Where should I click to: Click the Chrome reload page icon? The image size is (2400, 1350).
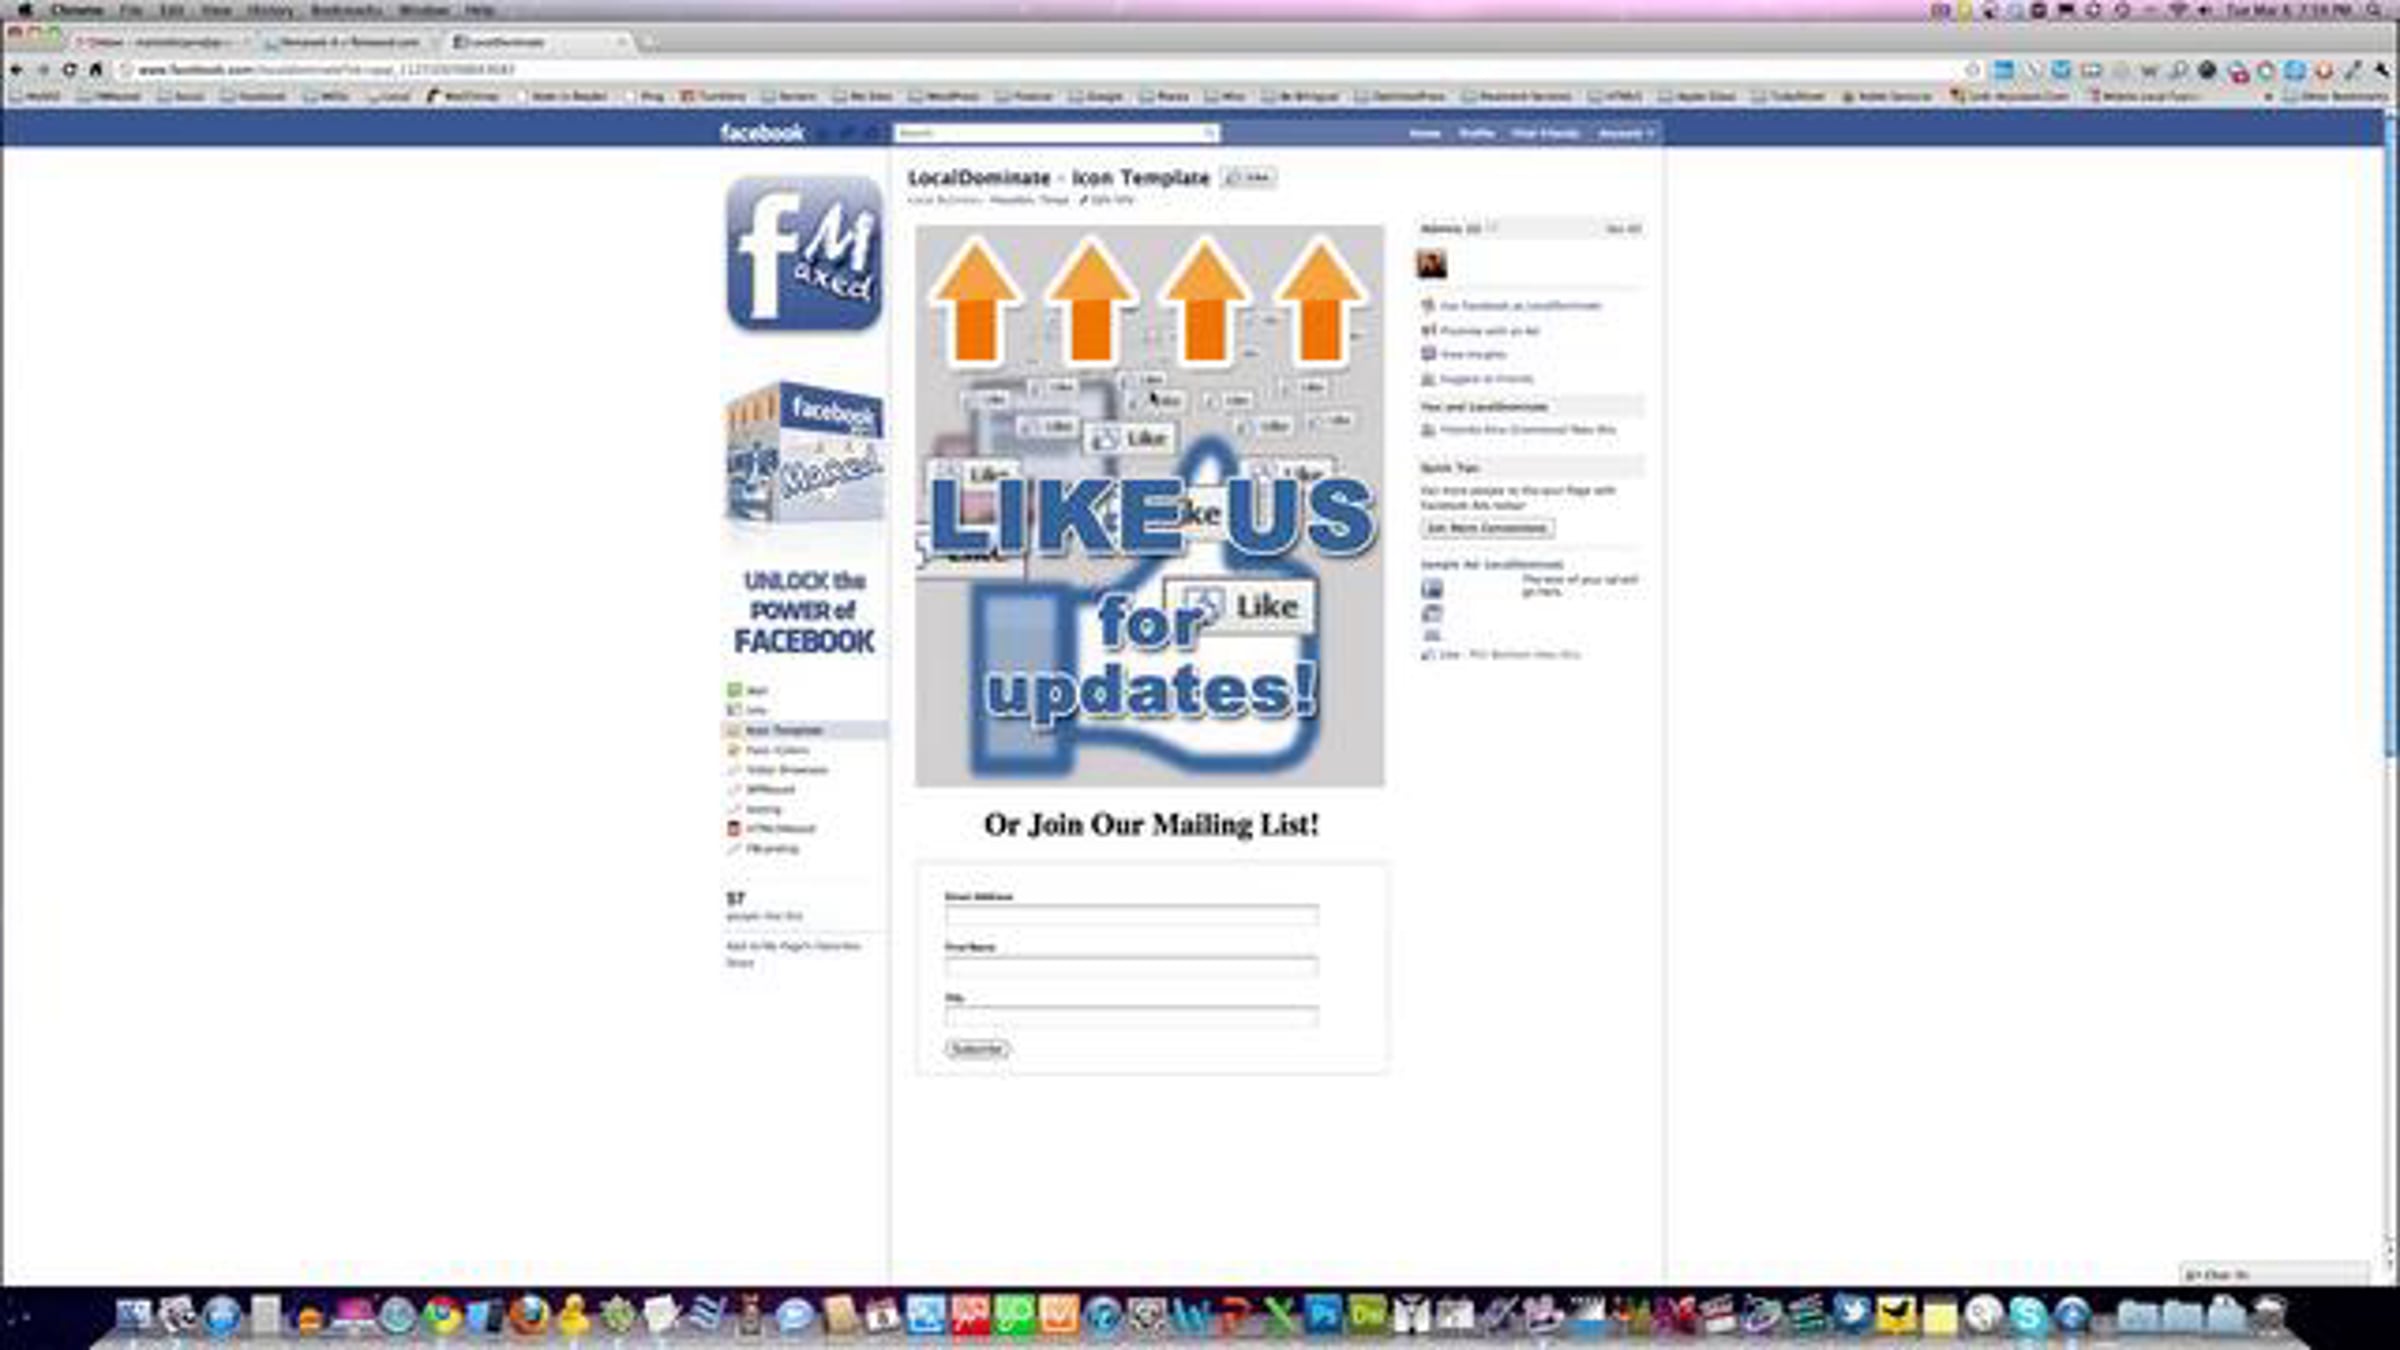click(69, 70)
